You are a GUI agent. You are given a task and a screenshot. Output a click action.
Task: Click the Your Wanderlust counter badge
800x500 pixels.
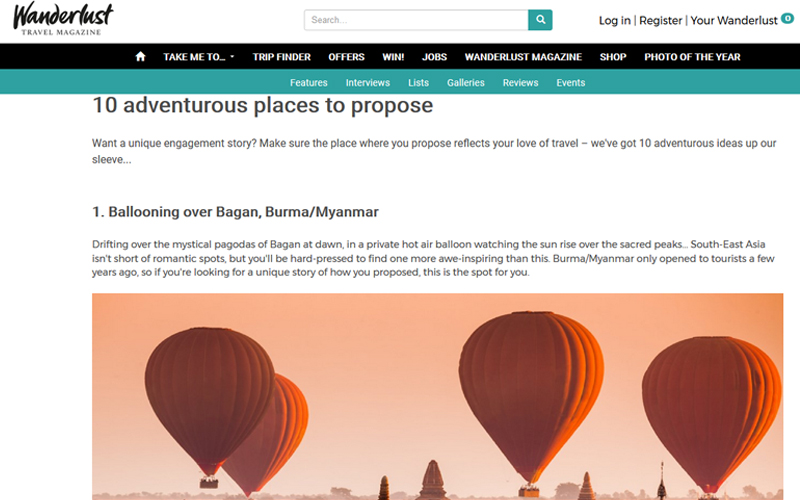tap(787, 18)
